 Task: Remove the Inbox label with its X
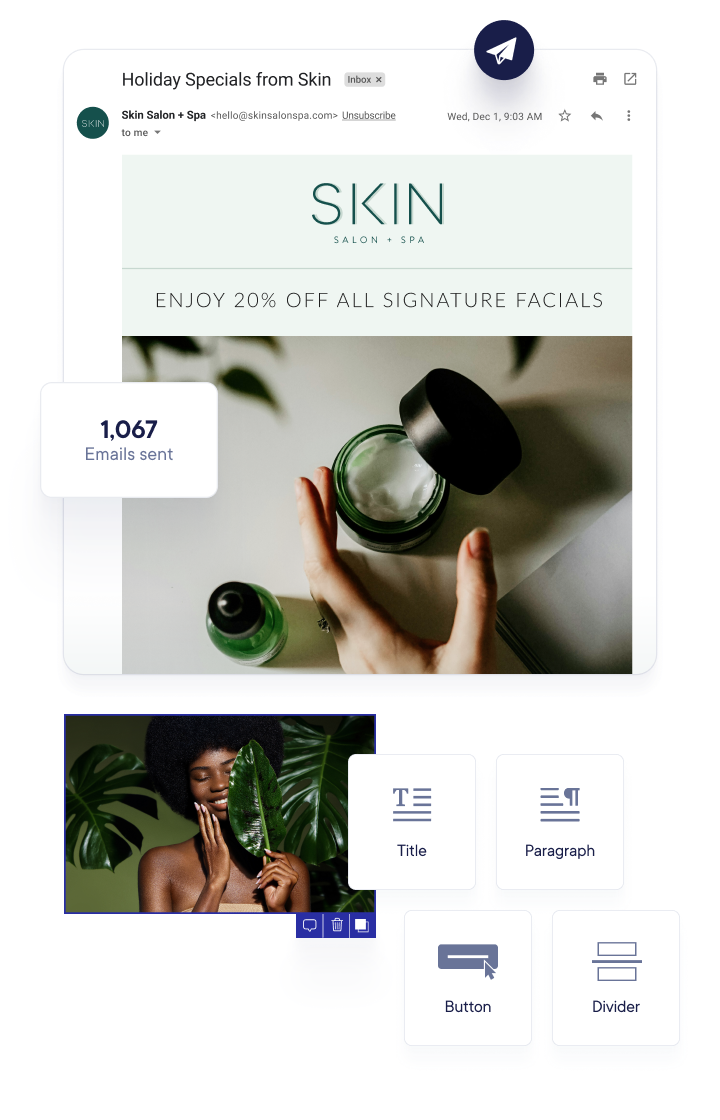[x=379, y=79]
